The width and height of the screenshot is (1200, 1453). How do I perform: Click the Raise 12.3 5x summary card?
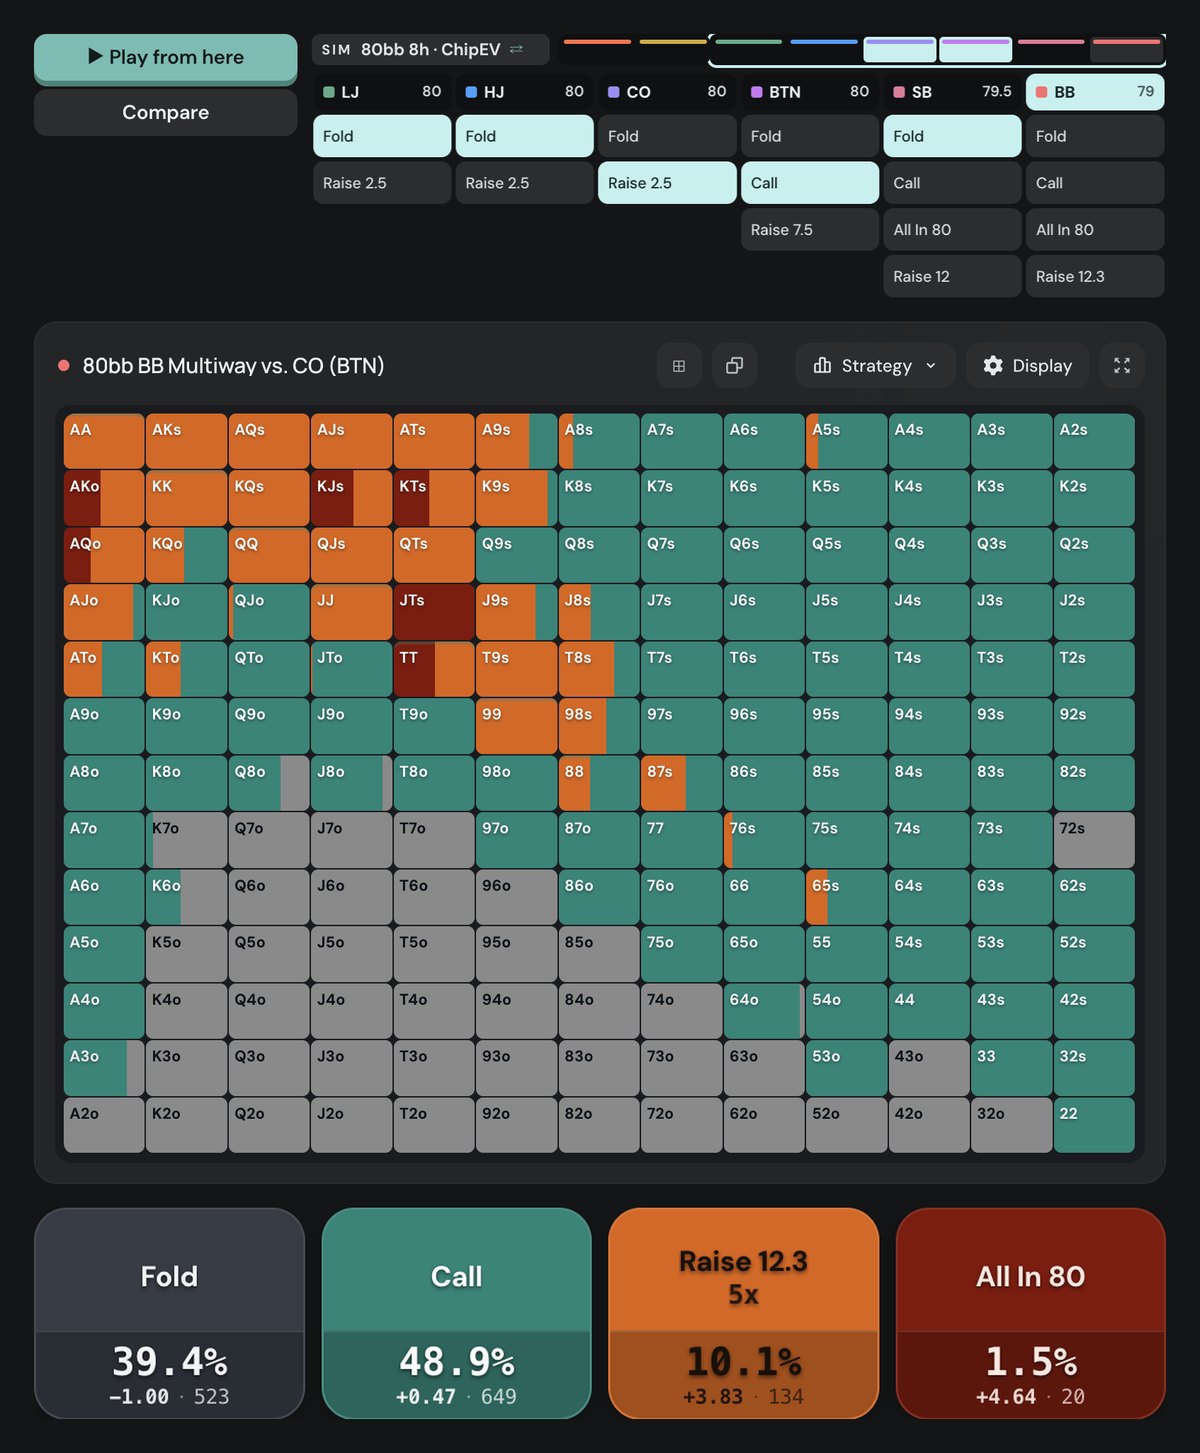click(744, 1313)
